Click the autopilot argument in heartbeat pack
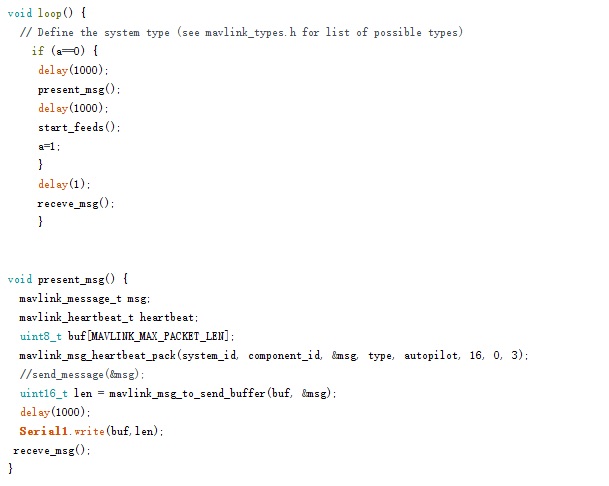Viewport: 609px width, 486px height. pos(431,355)
